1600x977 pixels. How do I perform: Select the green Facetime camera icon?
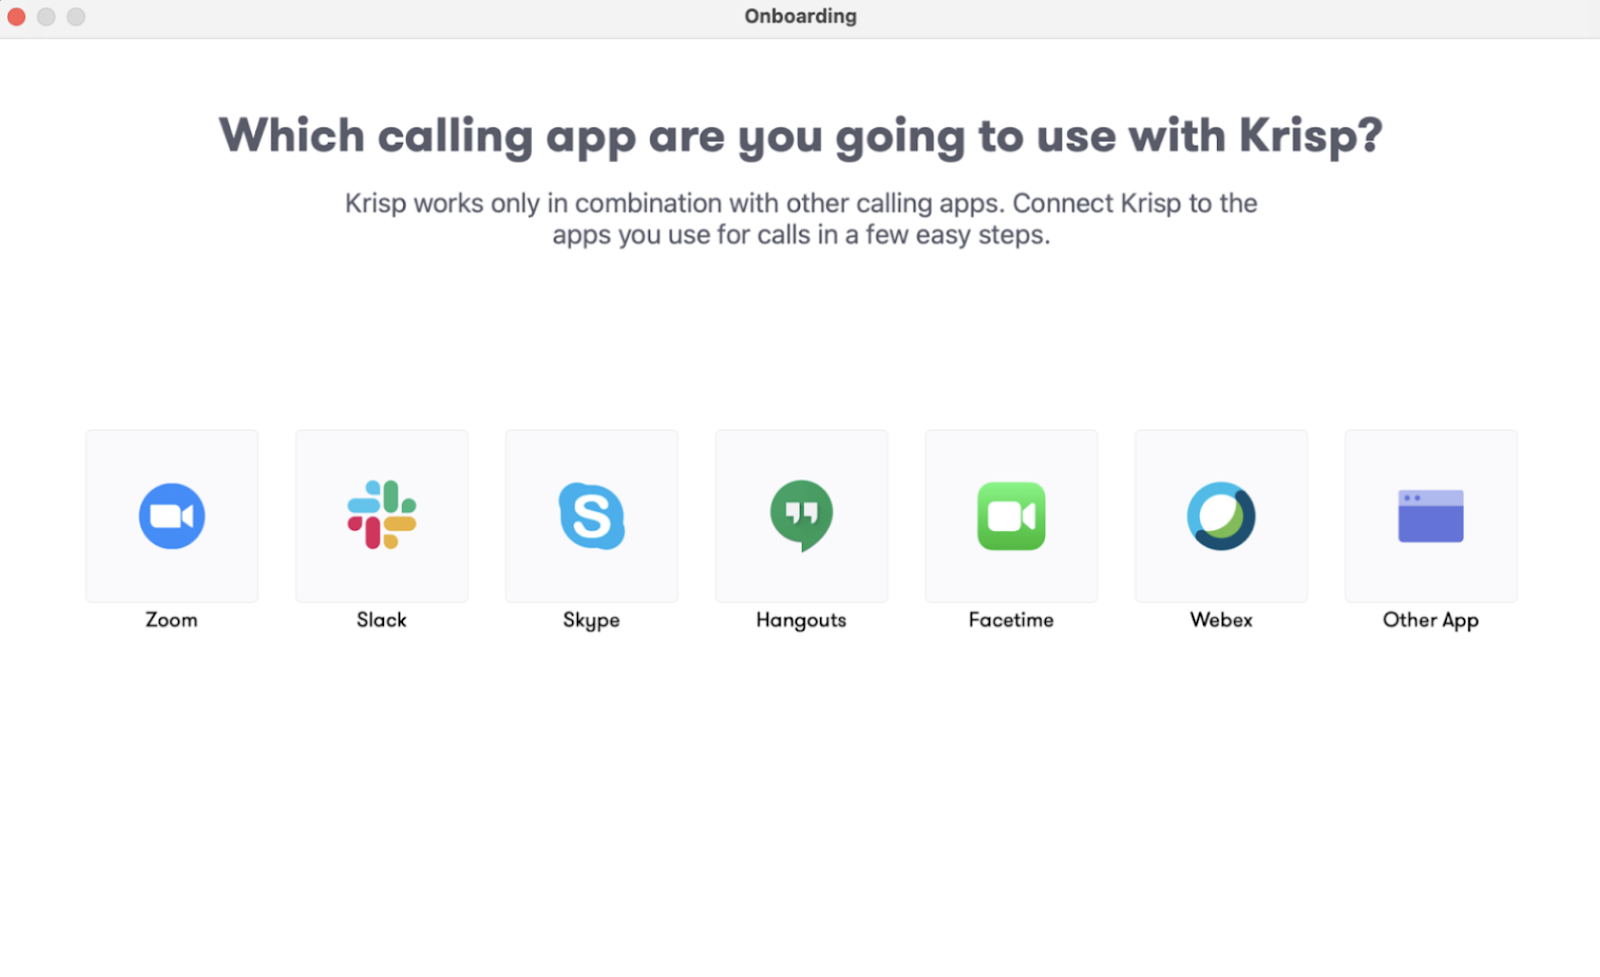point(1011,516)
